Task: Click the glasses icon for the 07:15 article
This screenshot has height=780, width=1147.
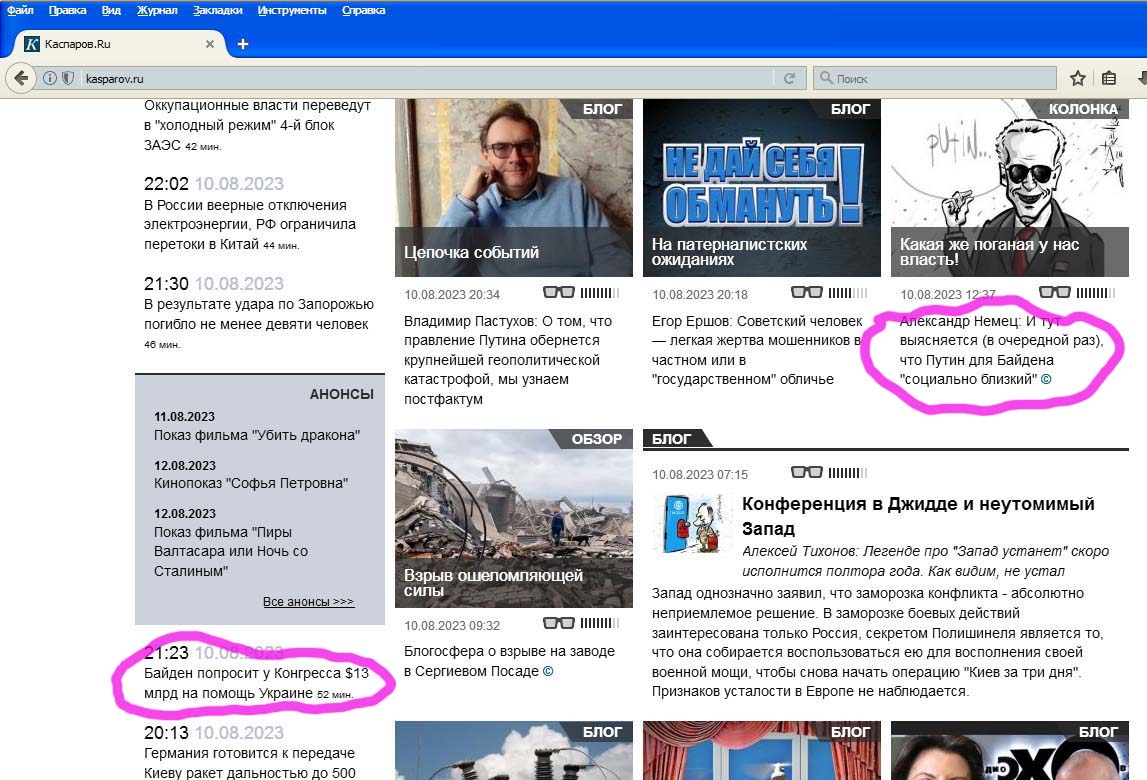Action: click(807, 473)
